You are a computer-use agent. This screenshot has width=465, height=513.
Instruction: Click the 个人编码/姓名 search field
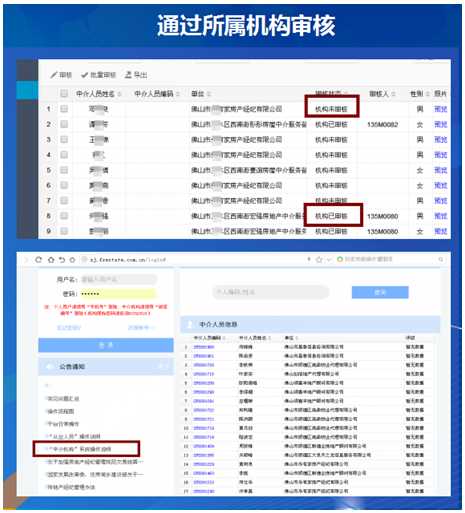[x=271, y=292]
